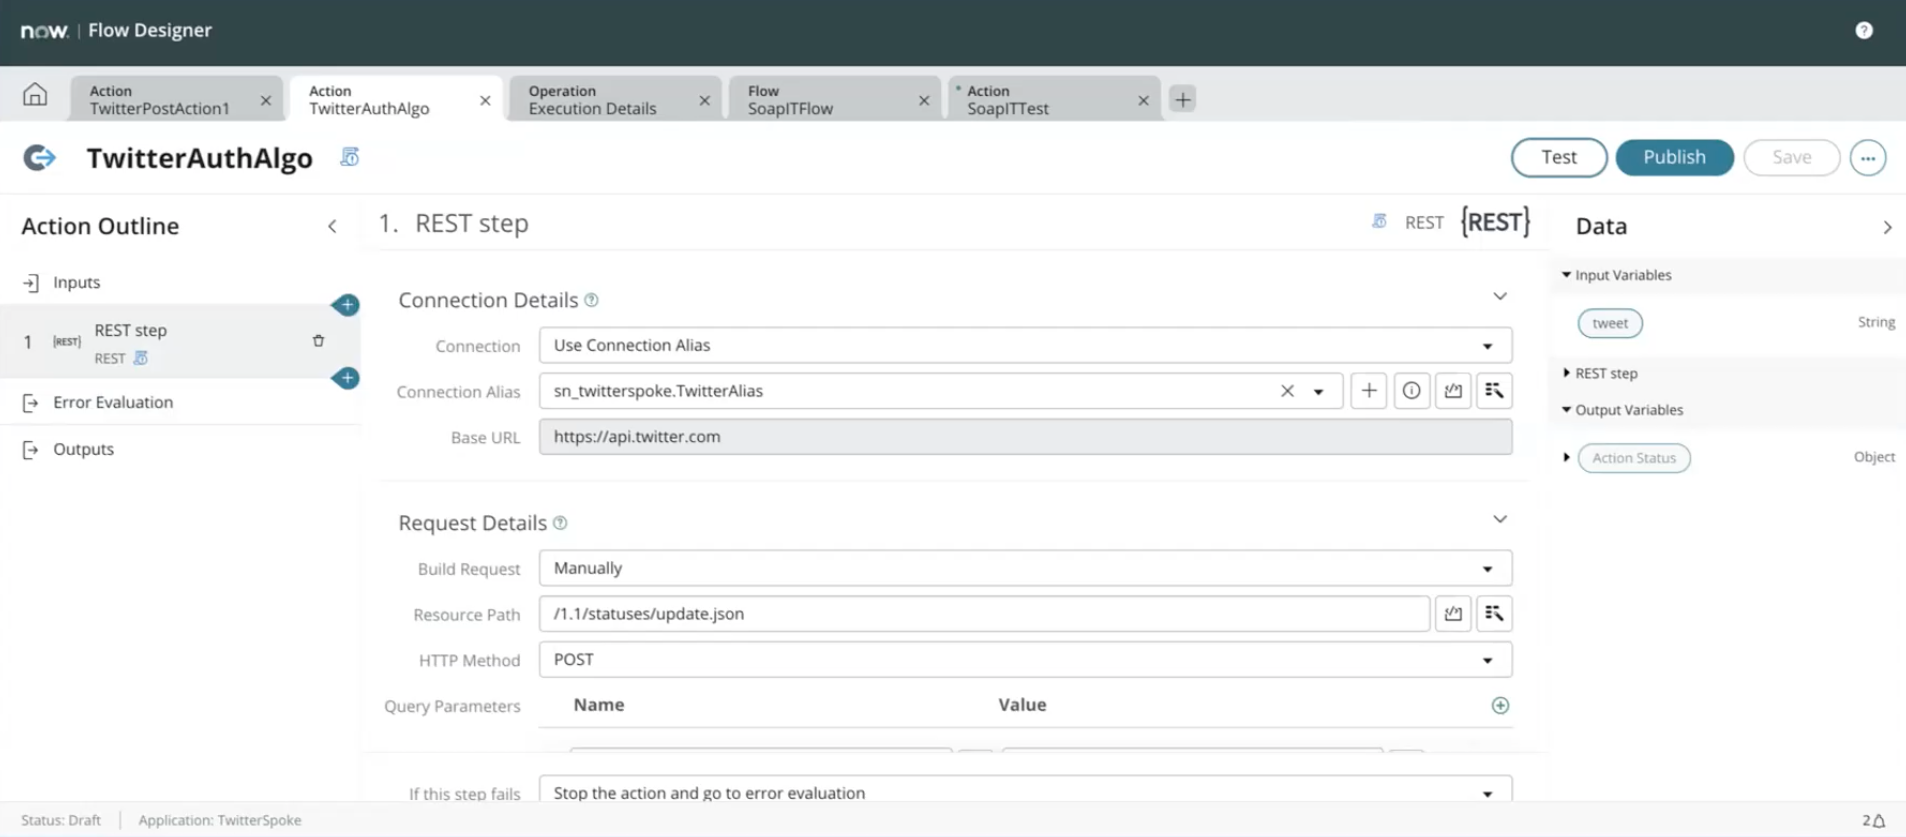Close the SoapITFlow tab
Screen dimensions: 1906x837
[x=924, y=100]
